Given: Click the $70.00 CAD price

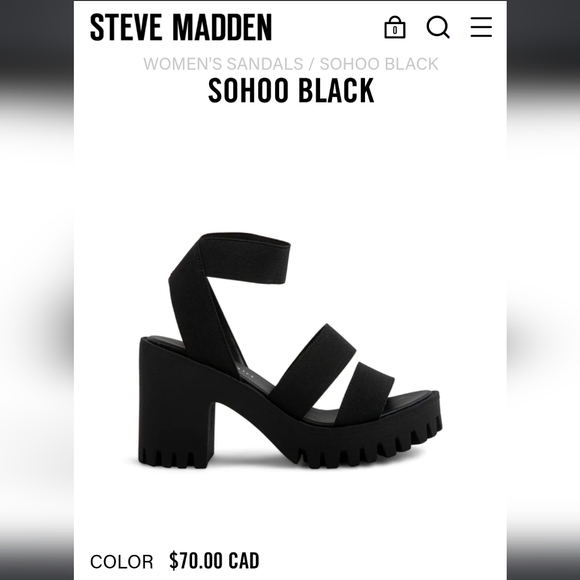Looking at the screenshot, I should pyautogui.click(x=214, y=561).
